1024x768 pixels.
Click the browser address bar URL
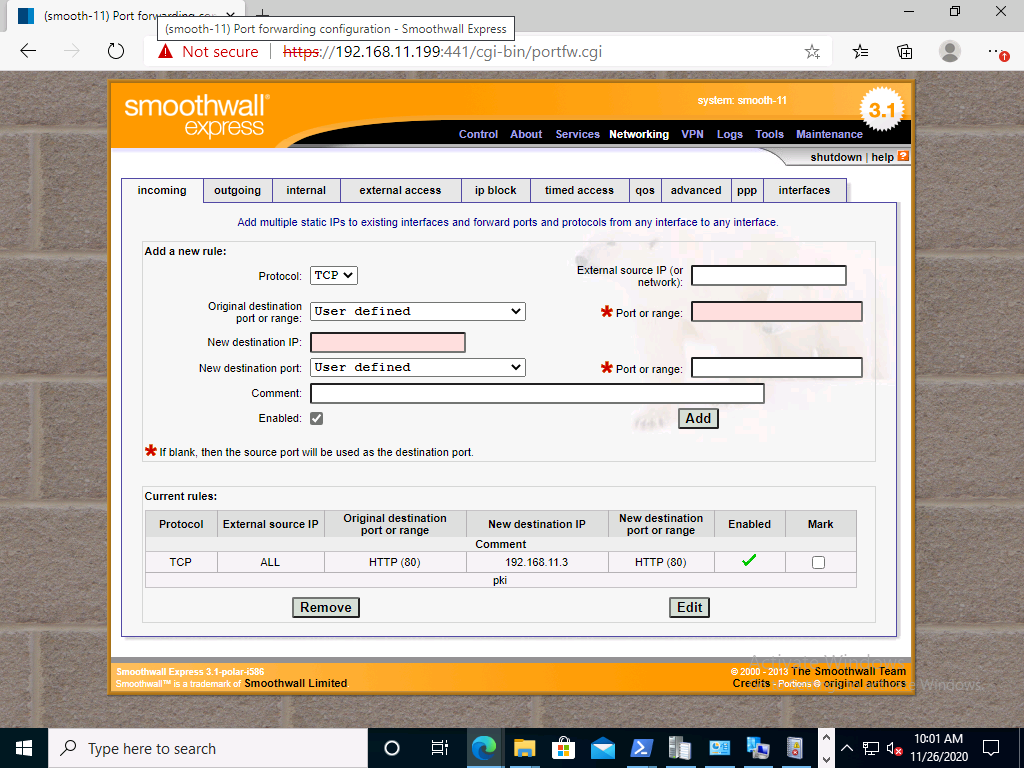click(x=442, y=52)
